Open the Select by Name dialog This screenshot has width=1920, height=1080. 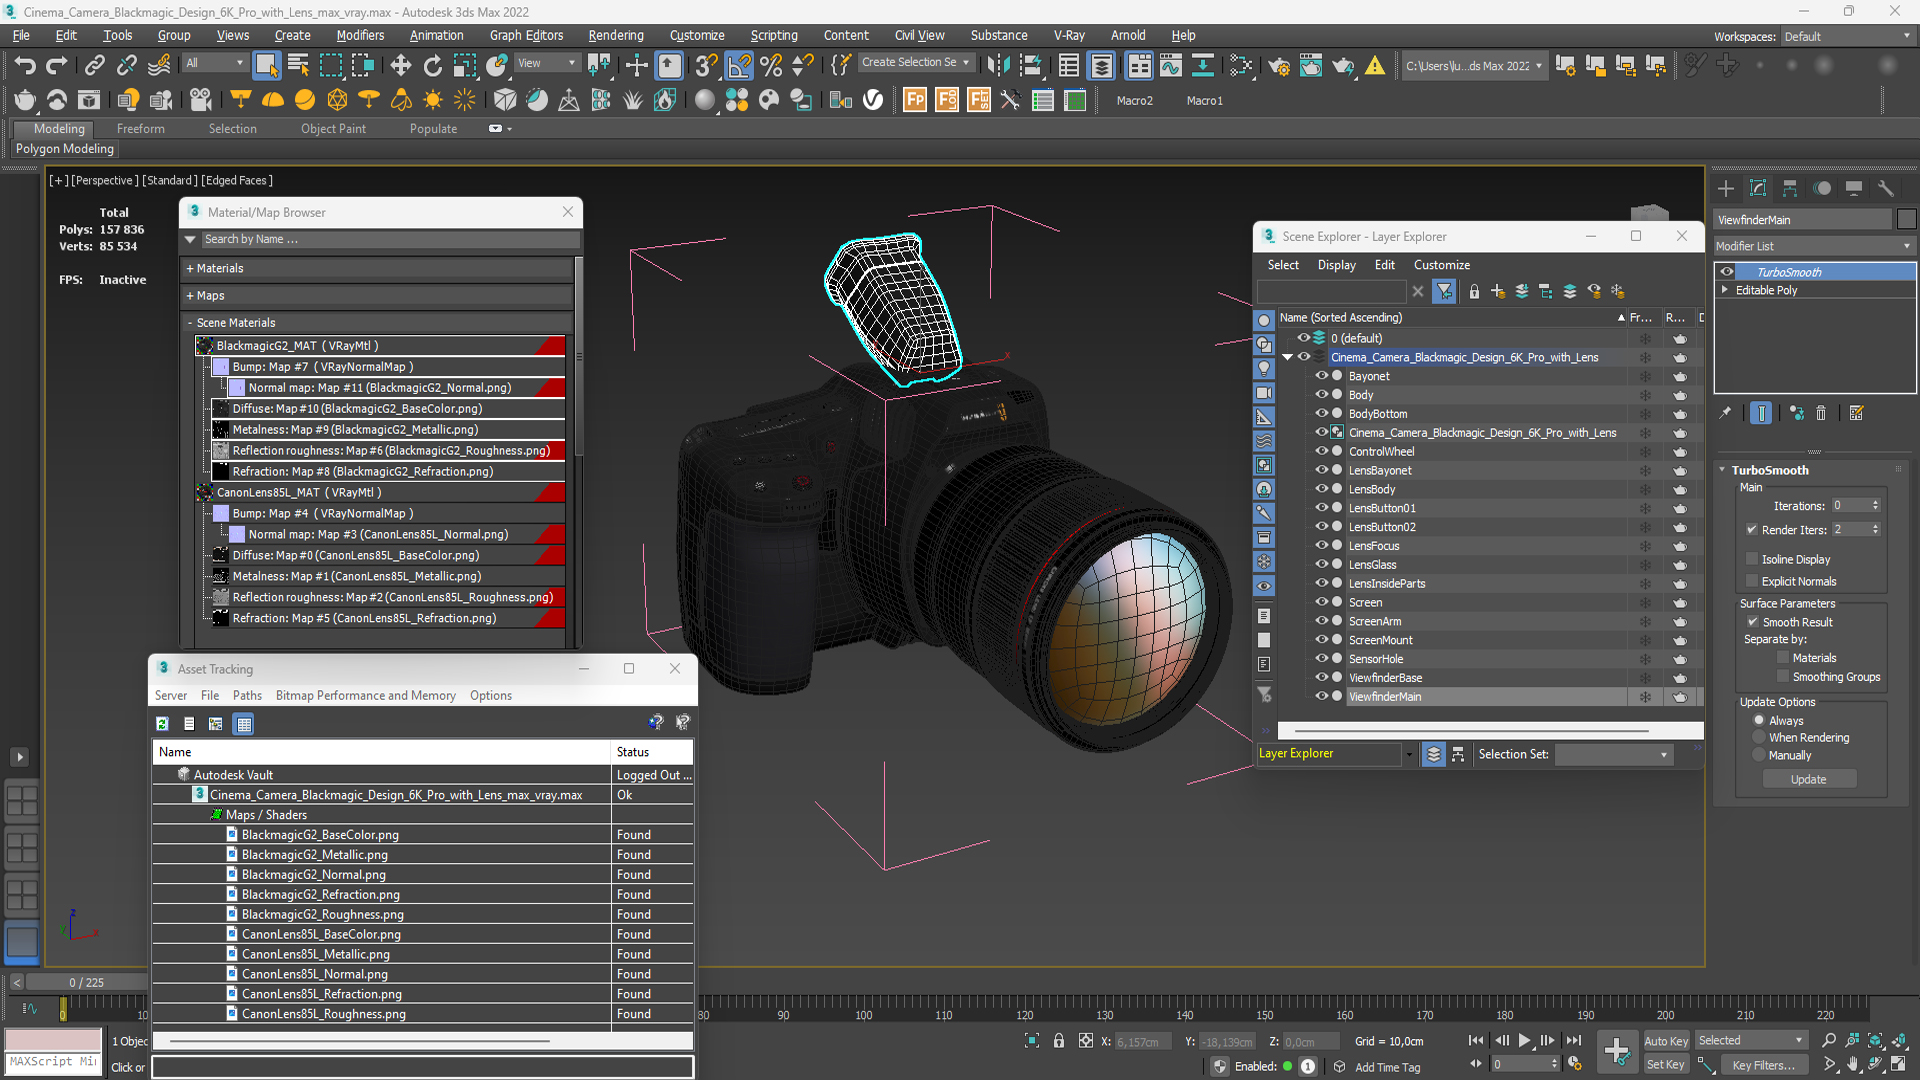298,65
